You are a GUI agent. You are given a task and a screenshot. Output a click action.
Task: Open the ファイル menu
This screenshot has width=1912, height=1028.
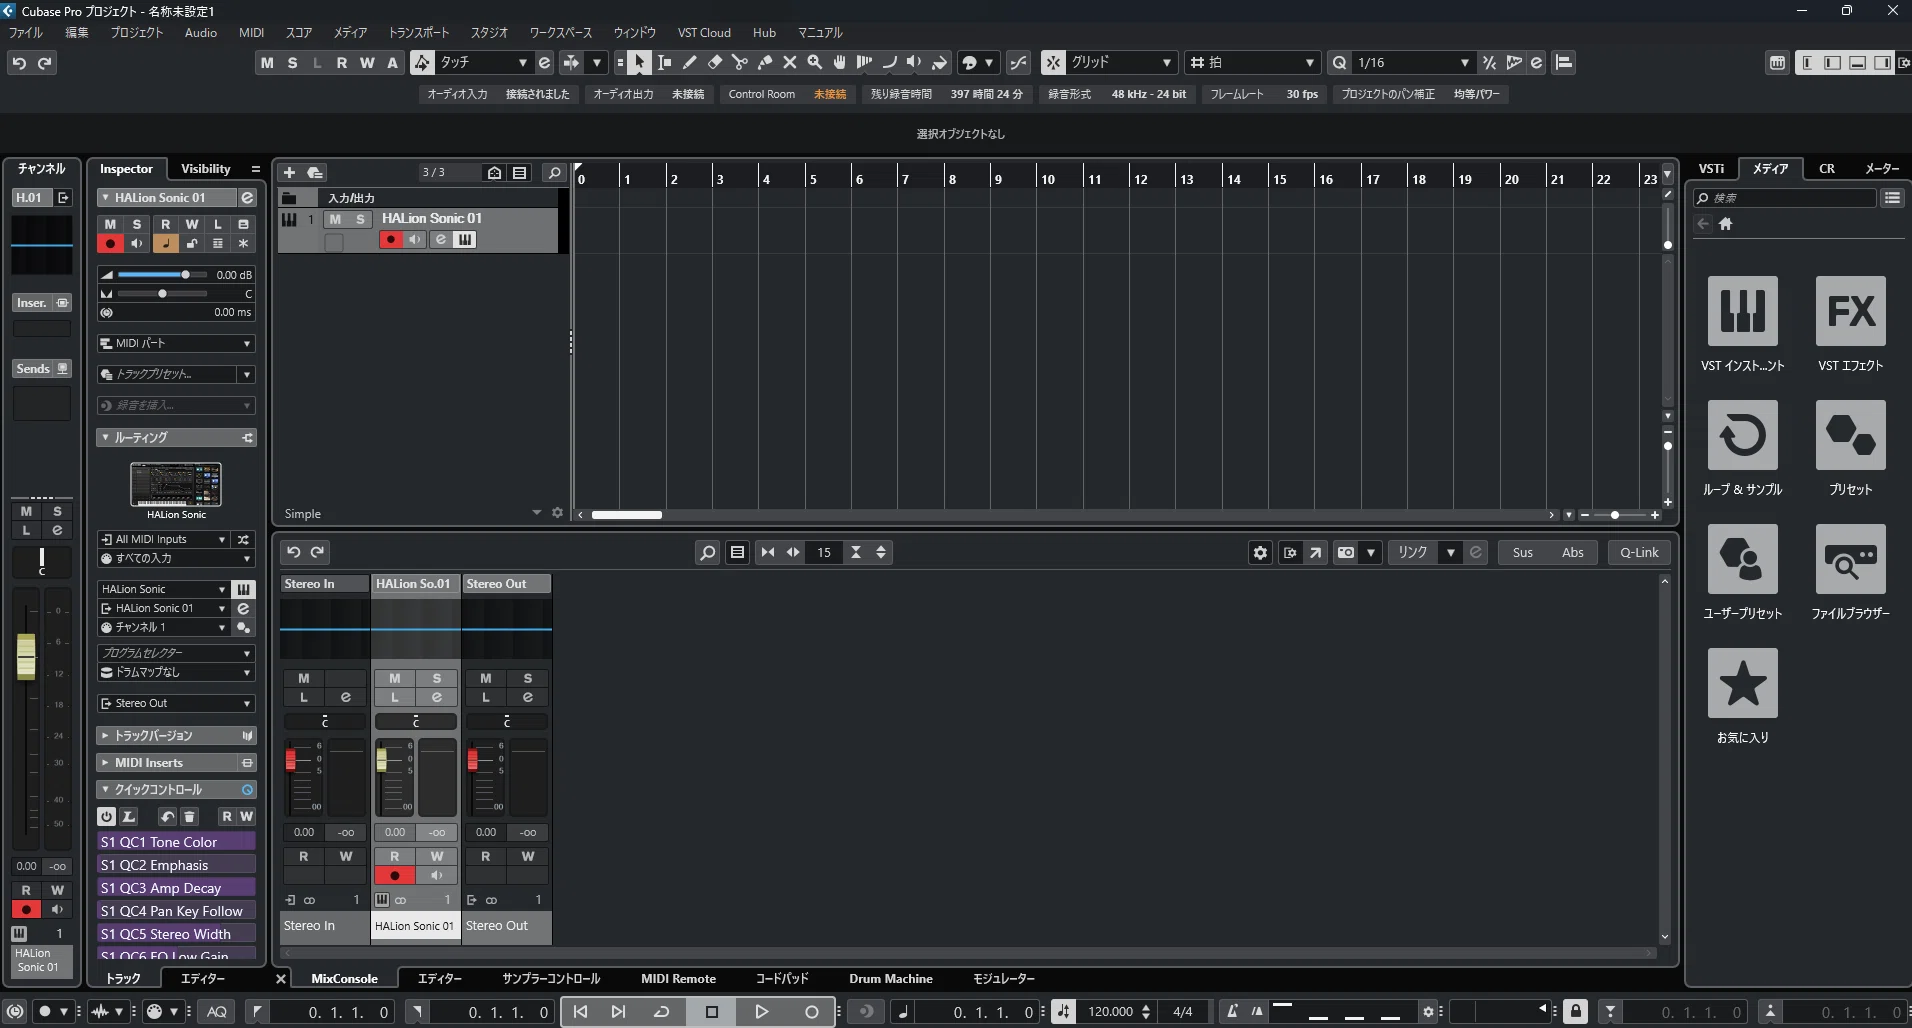[x=26, y=33]
